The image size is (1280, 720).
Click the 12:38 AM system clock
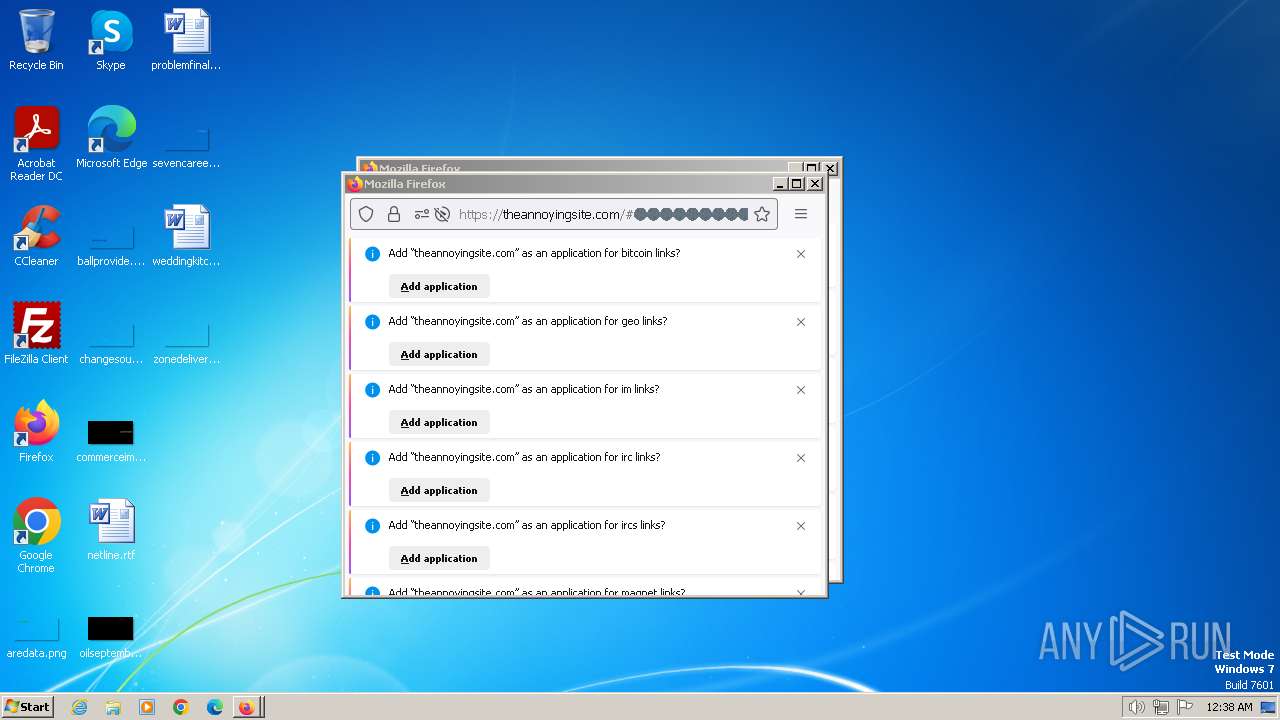(1229, 707)
